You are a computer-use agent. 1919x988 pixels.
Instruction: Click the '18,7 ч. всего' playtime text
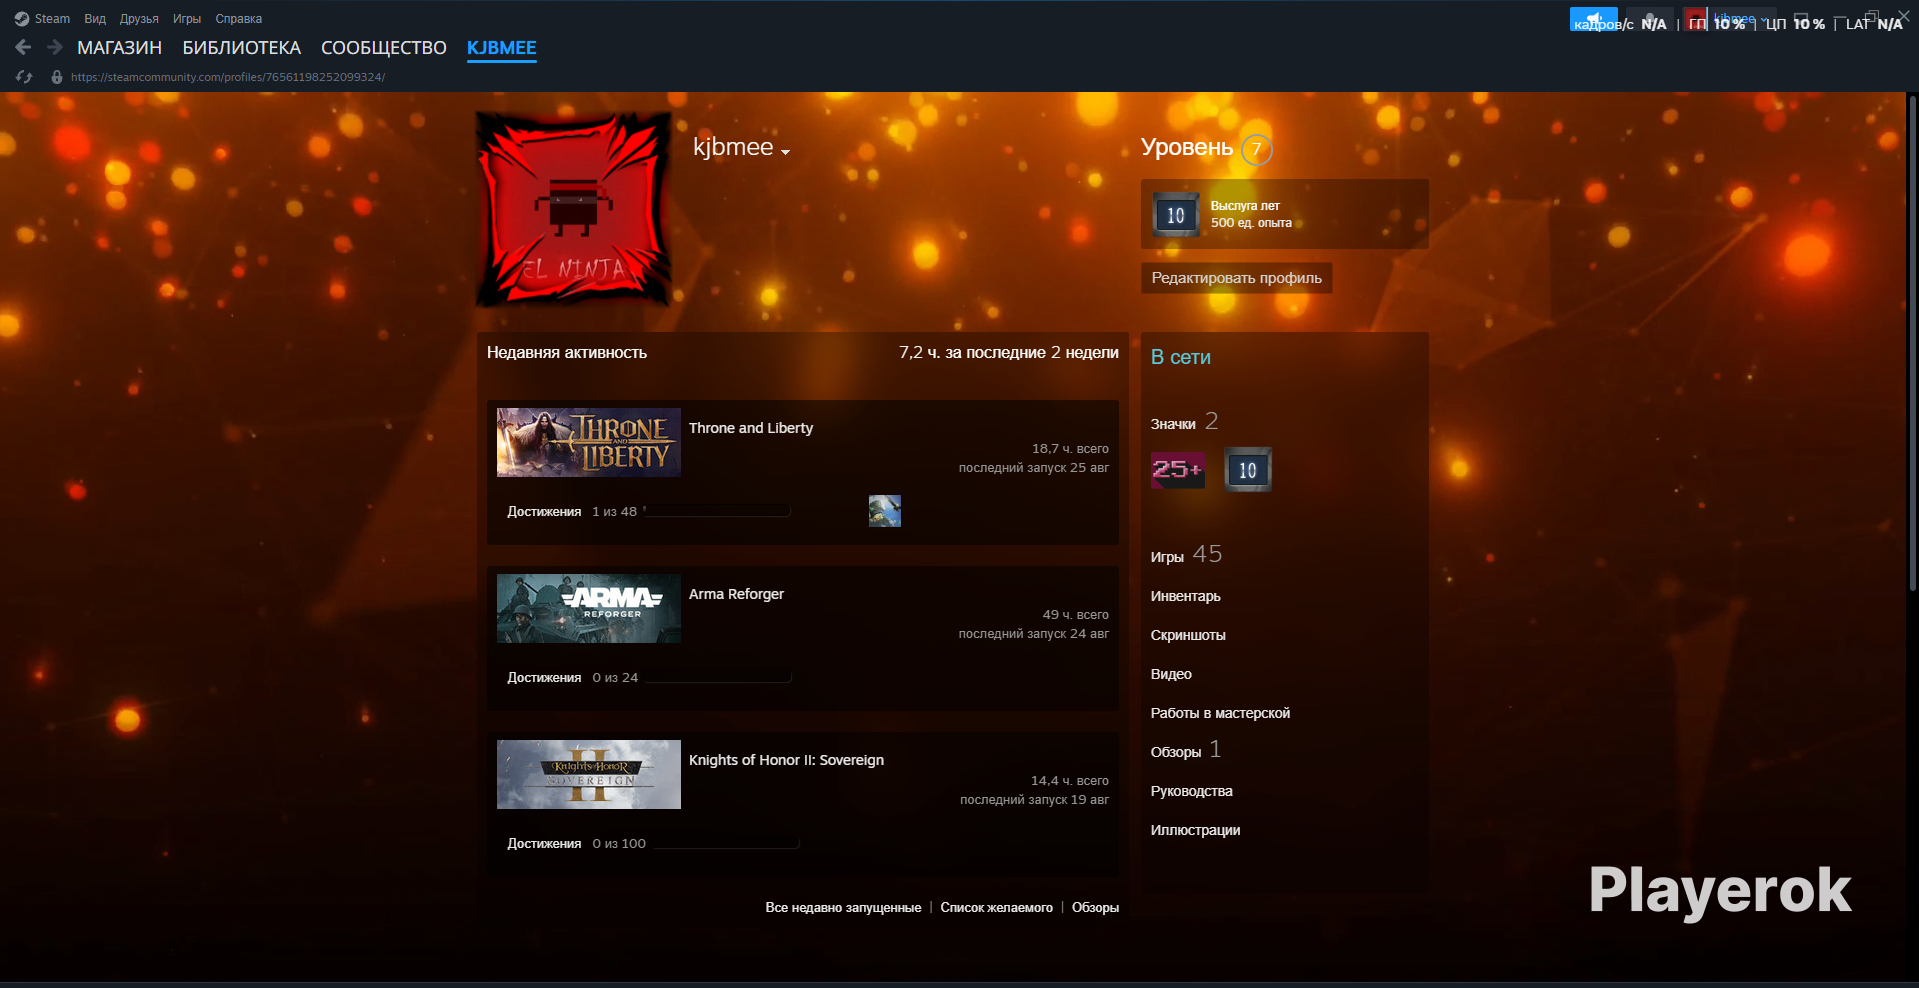[1070, 449]
